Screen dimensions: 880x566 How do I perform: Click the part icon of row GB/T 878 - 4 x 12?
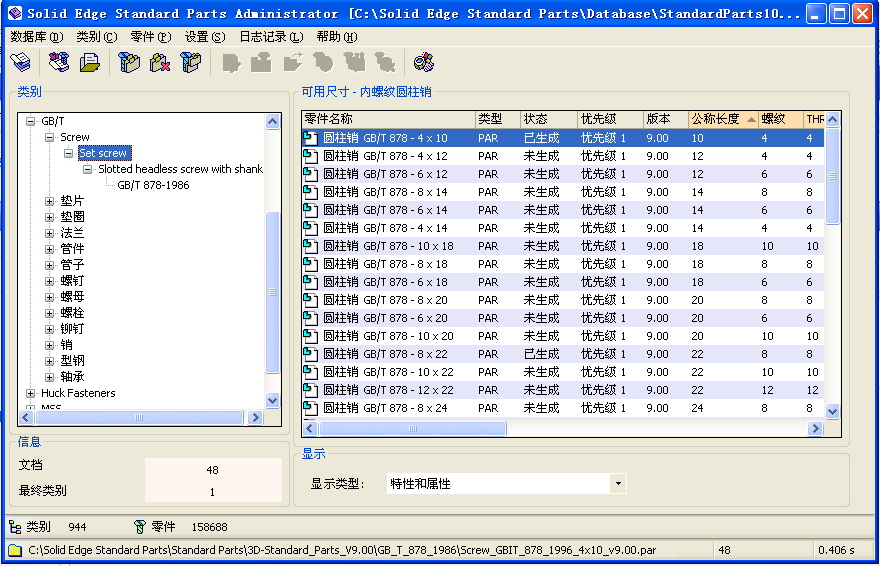[x=310, y=156]
